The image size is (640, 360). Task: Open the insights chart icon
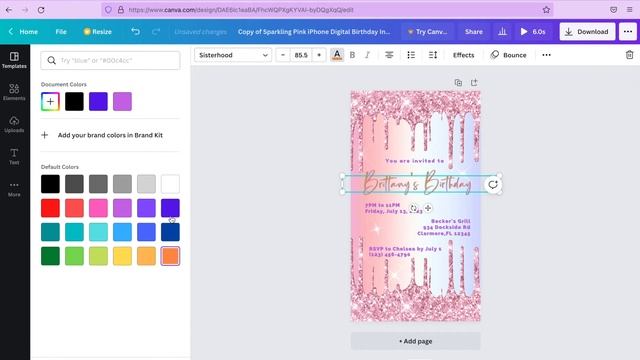click(502, 31)
